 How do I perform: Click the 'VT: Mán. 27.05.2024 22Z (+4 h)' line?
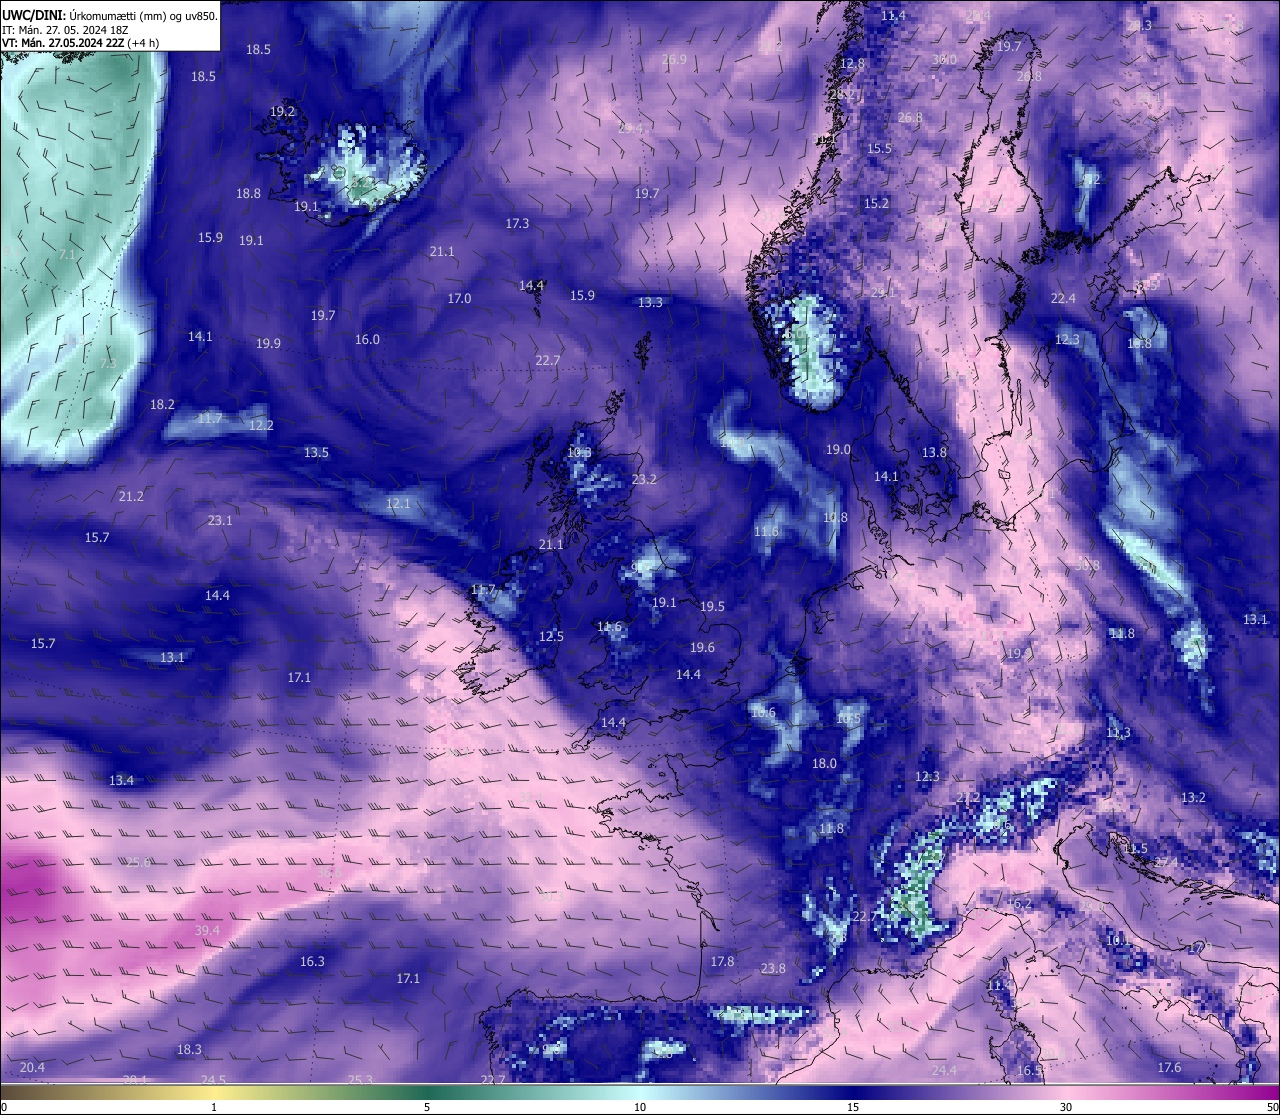(81, 43)
